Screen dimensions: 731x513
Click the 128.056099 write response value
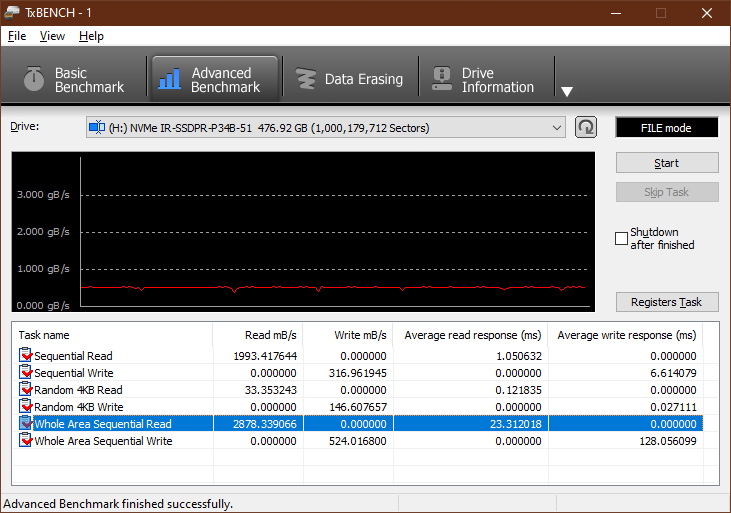pyautogui.click(x=668, y=441)
